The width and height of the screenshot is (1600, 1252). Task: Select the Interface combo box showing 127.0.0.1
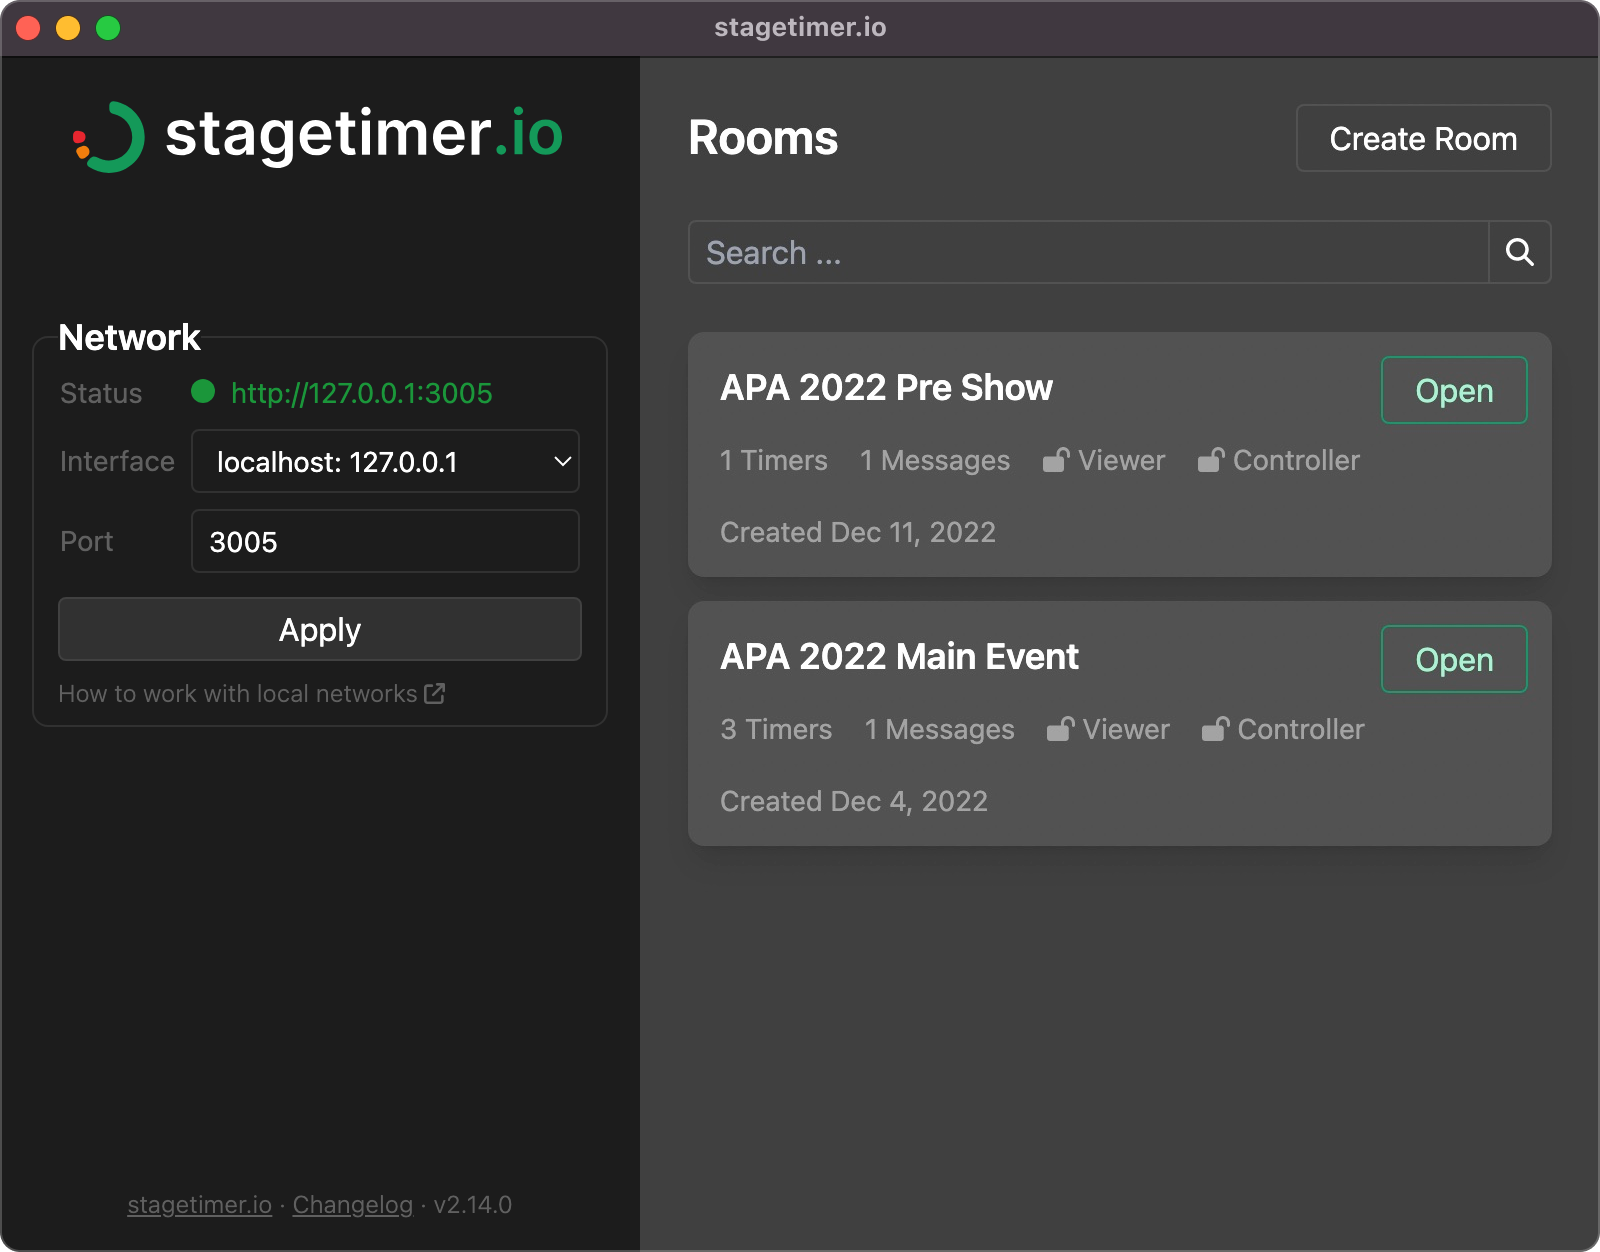tap(385, 461)
